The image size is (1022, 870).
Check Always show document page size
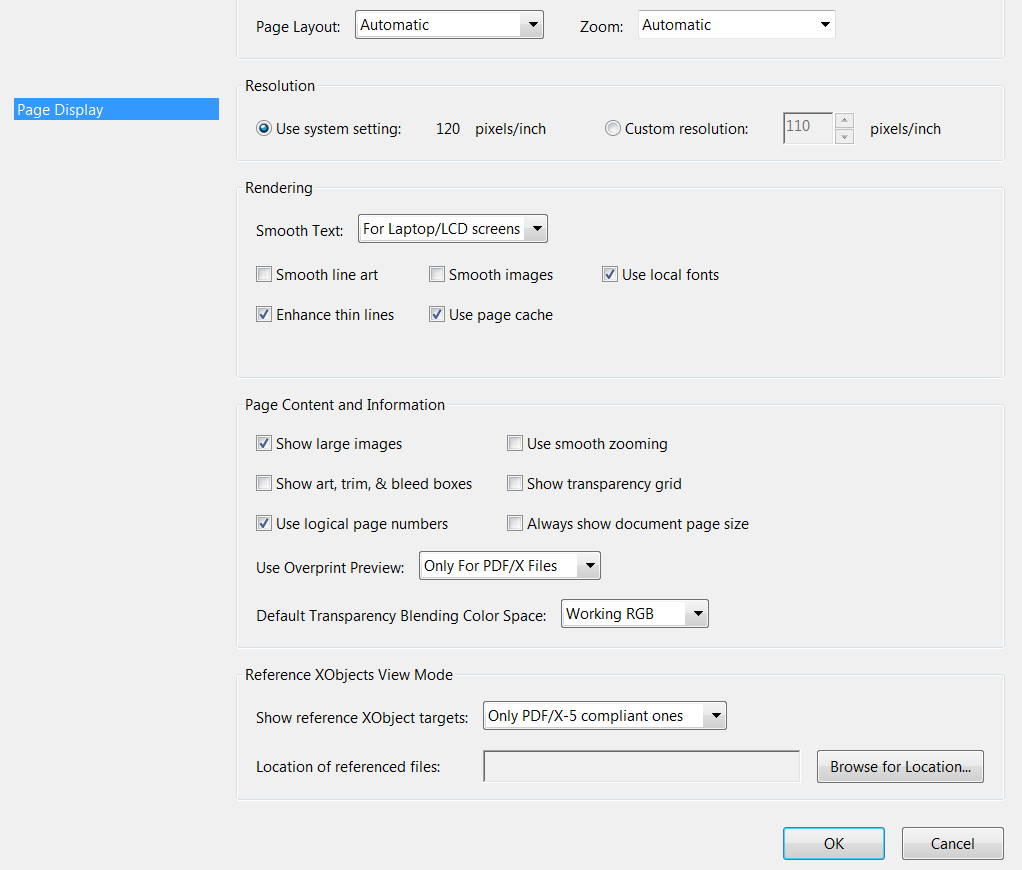coord(515,522)
